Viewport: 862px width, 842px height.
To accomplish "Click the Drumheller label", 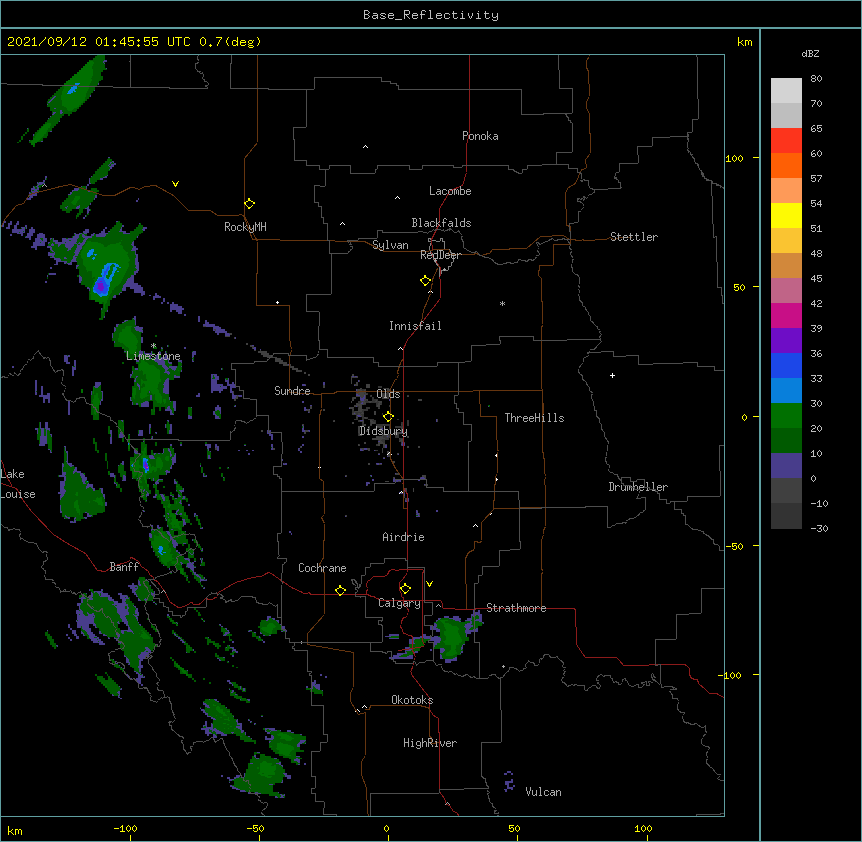I will click(x=638, y=487).
